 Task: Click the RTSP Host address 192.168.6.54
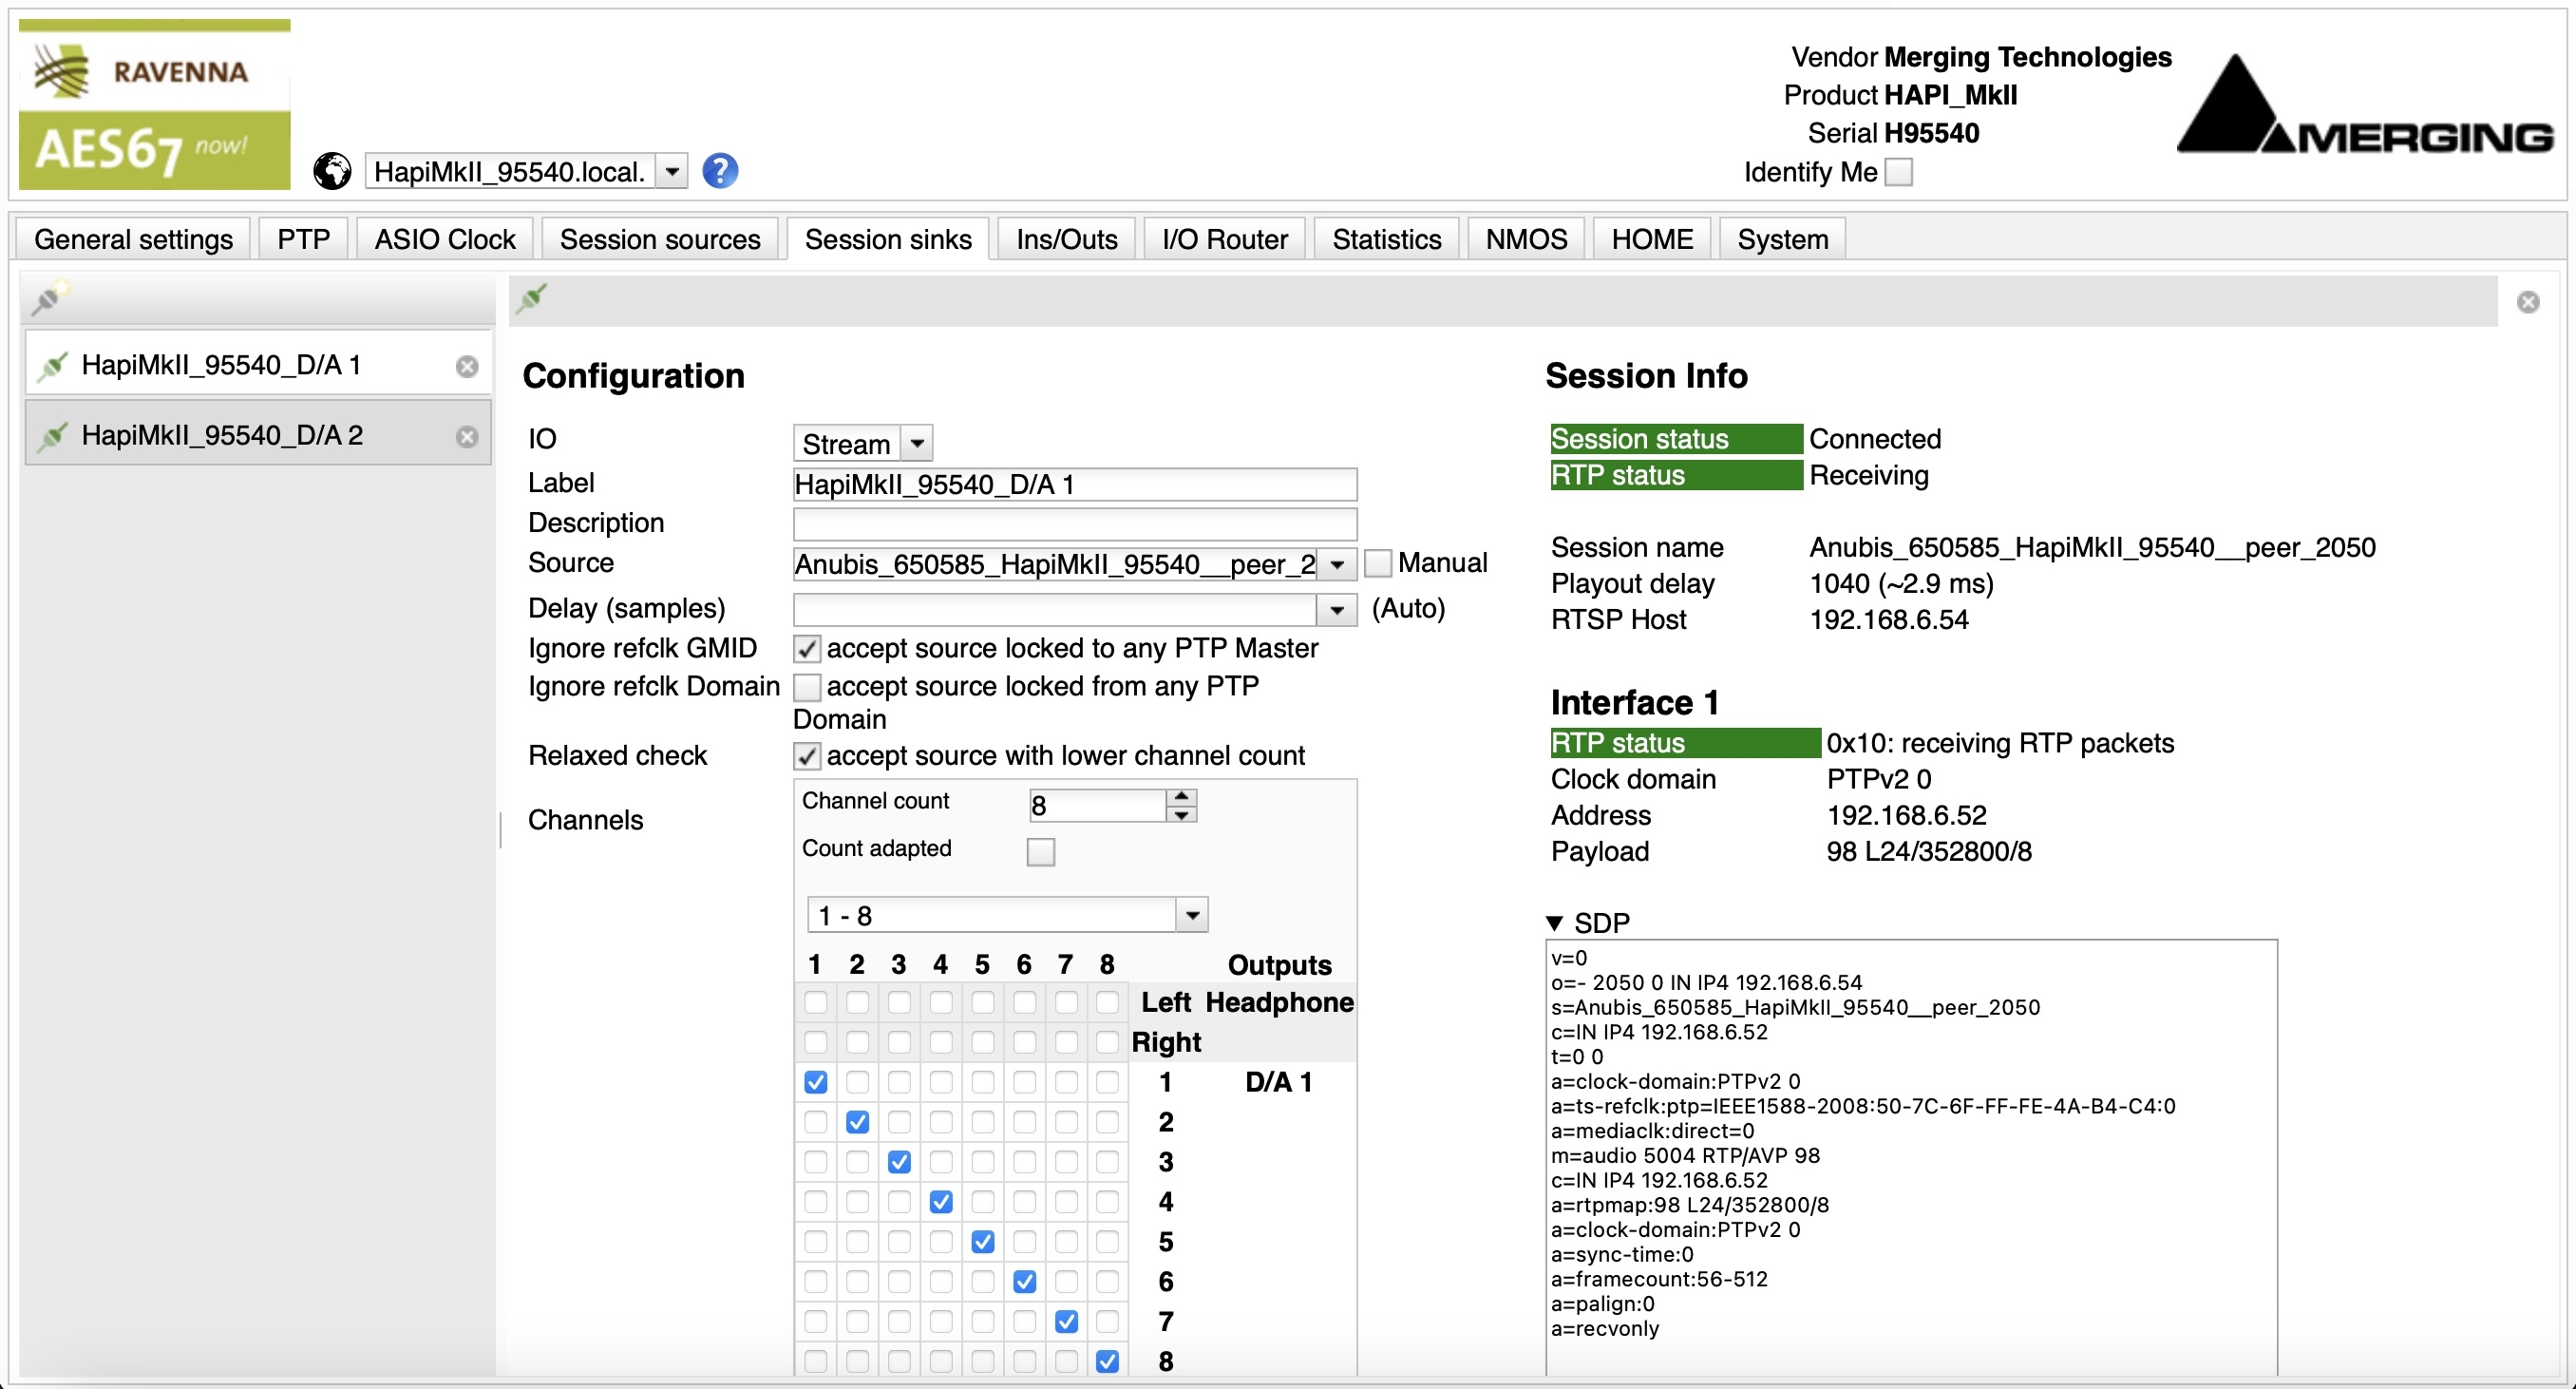click(1889, 620)
